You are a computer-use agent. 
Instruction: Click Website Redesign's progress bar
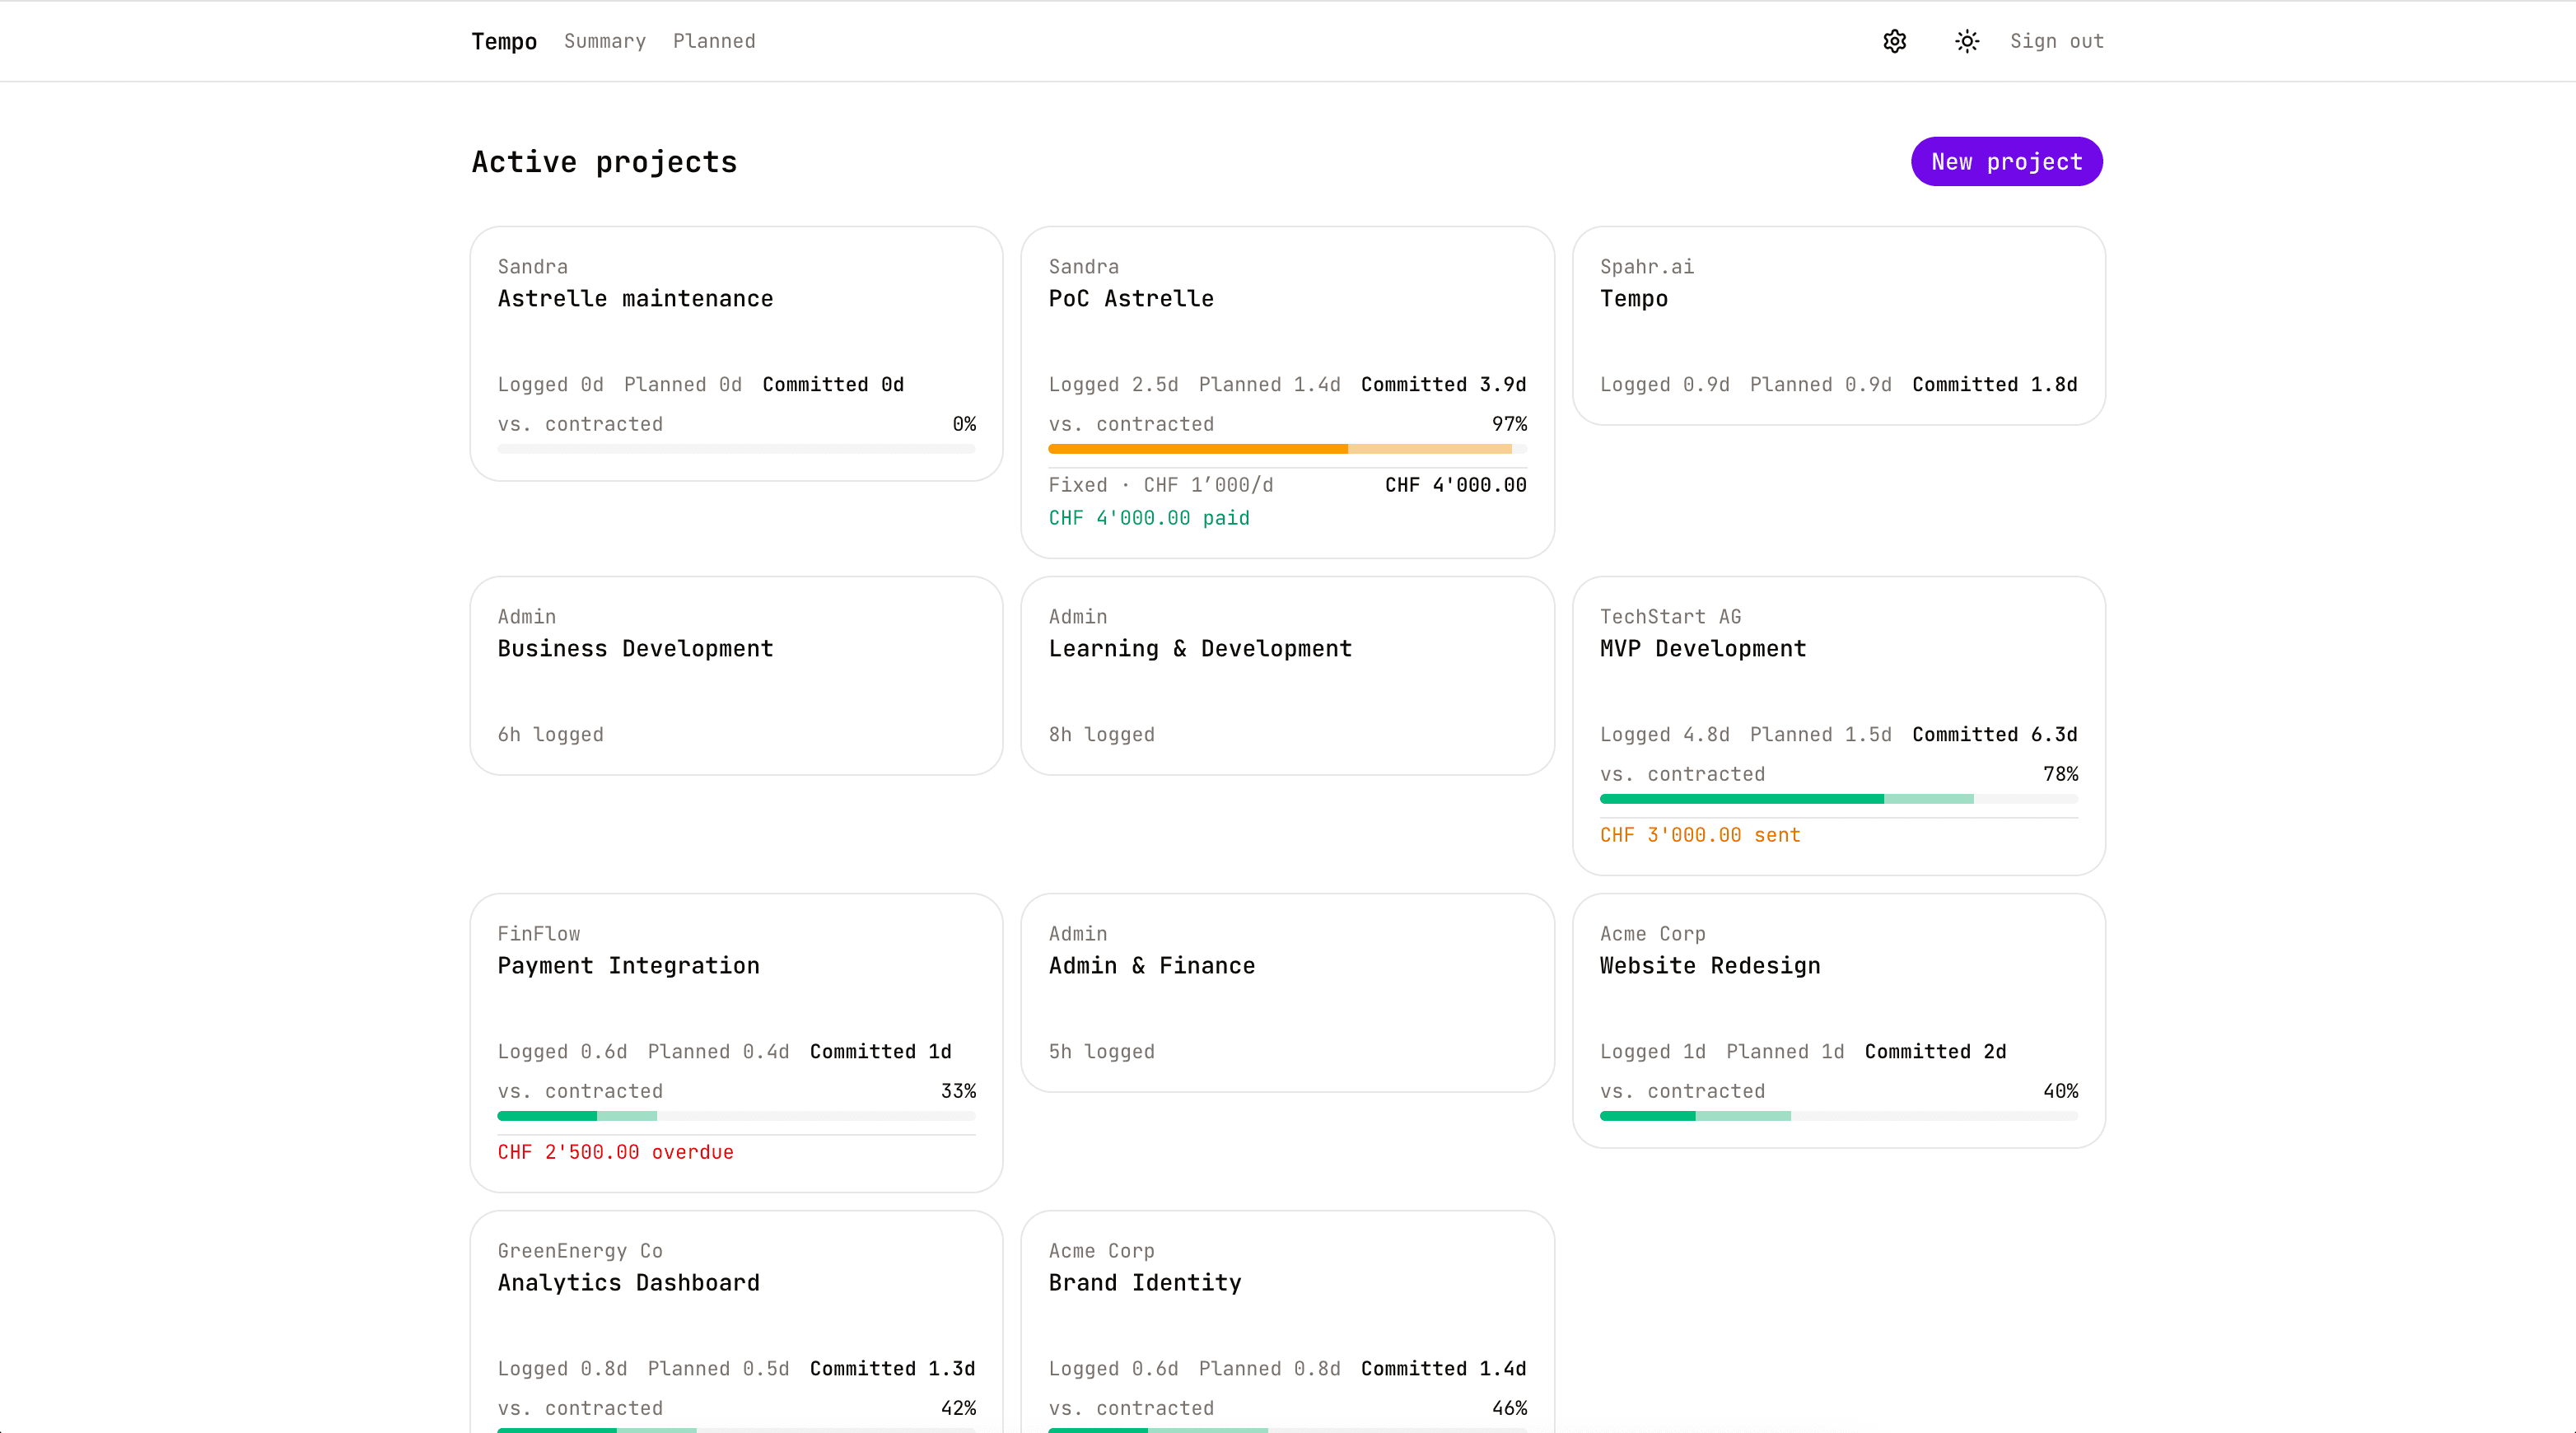point(1838,1116)
